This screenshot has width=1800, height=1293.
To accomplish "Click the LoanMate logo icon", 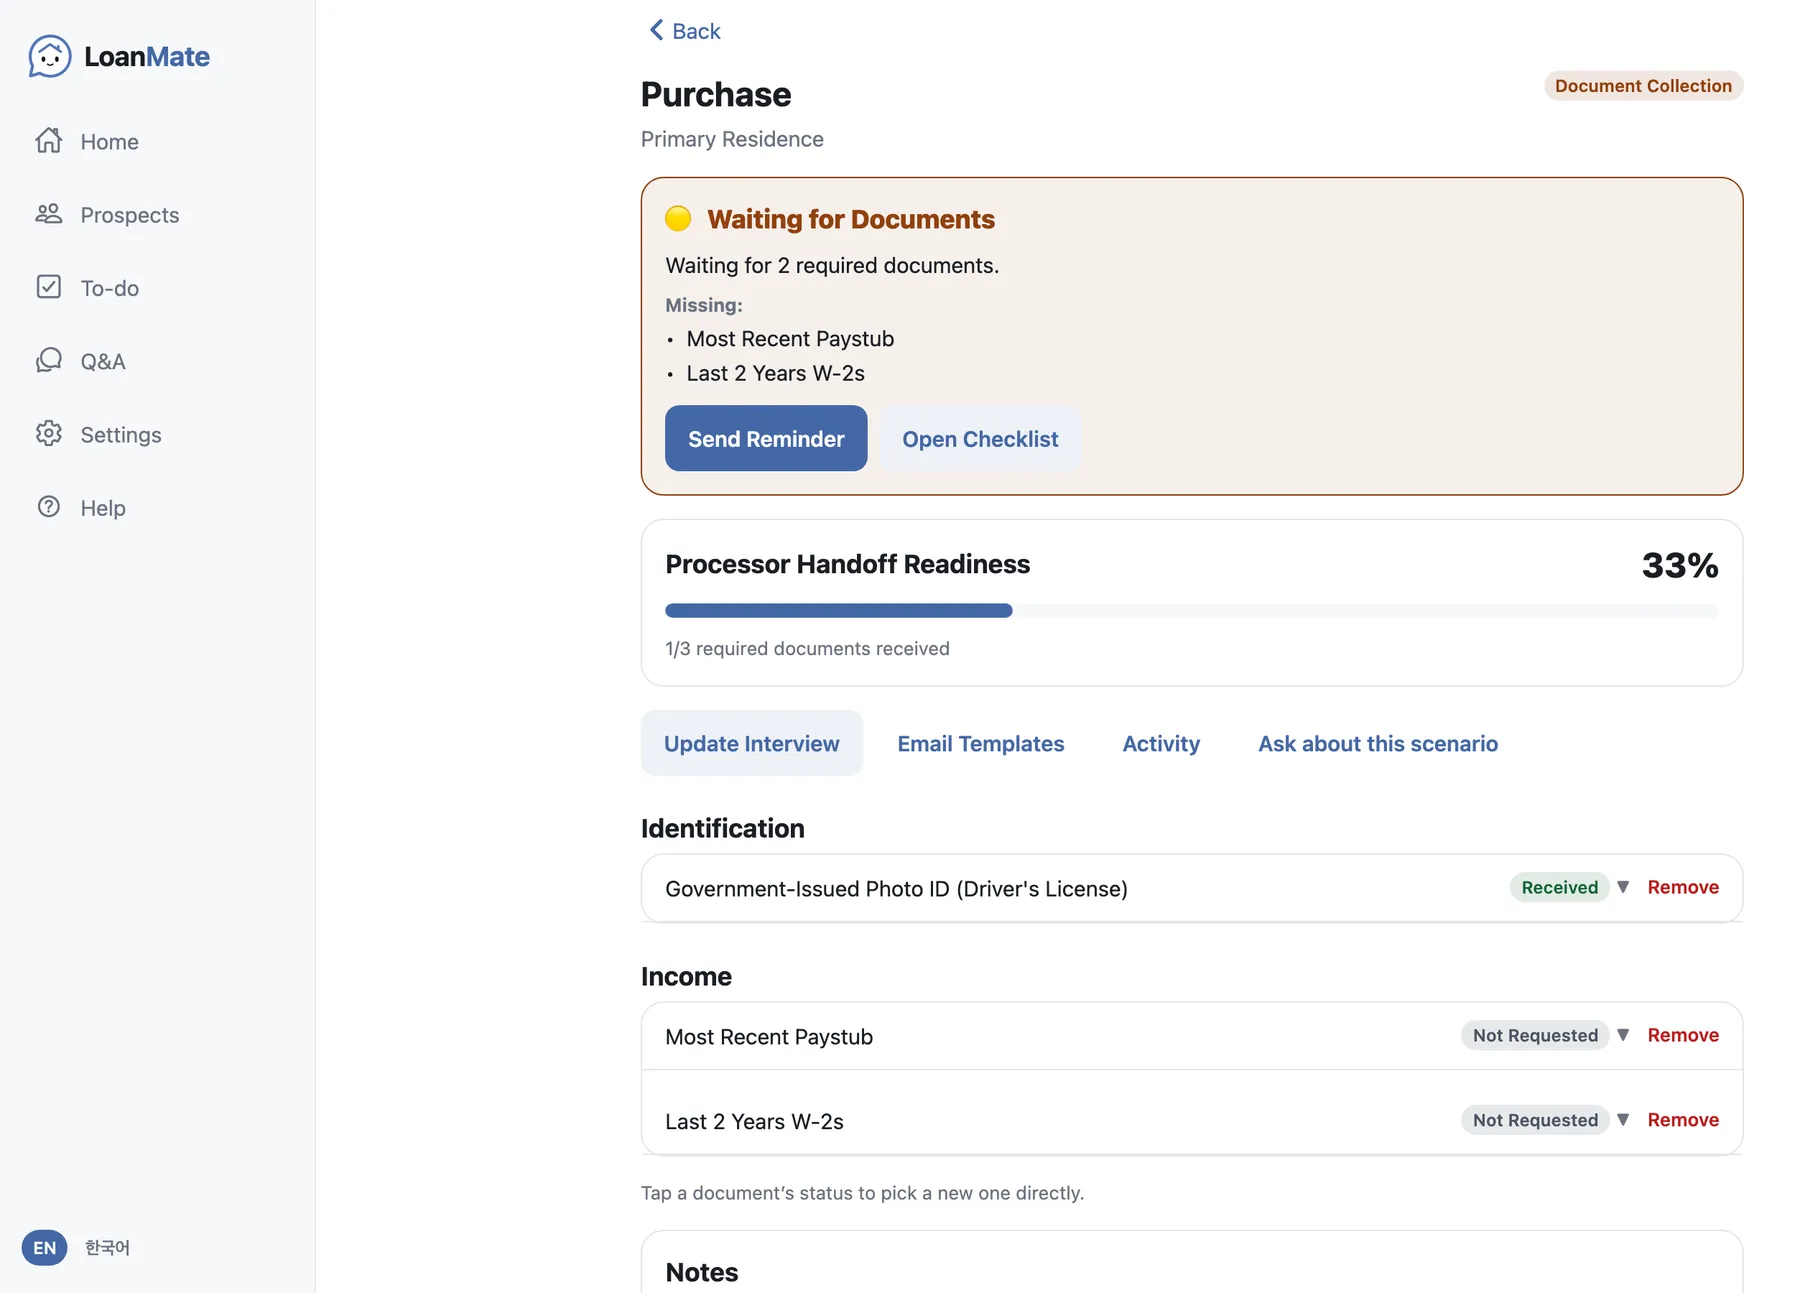I will point(49,56).
